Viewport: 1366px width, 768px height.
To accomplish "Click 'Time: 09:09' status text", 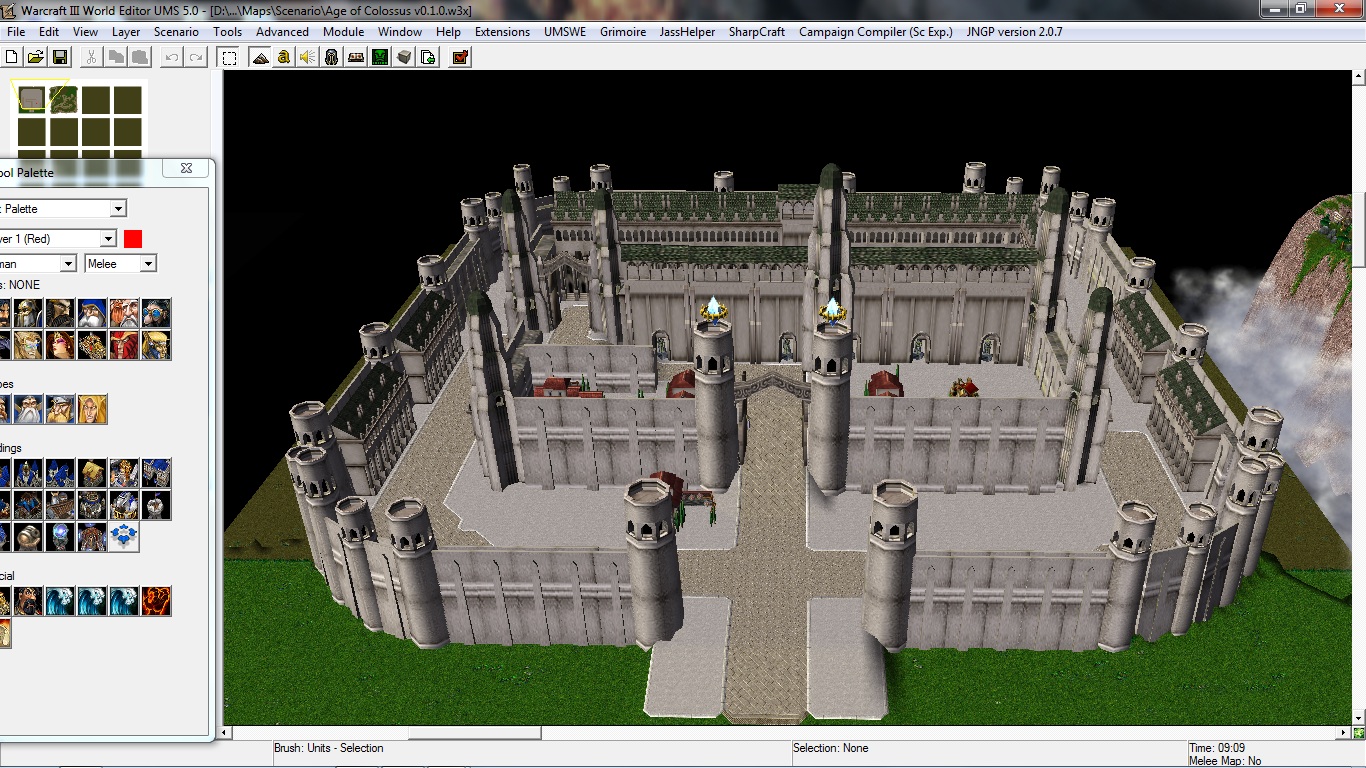I will 1217,748.
